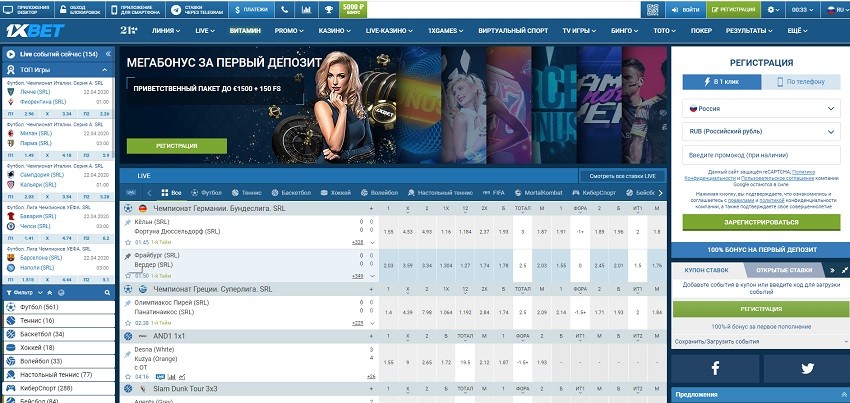The height and width of the screenshot is (403, 850).
Task: Expand markets arrow for Кёльн match
Action: pyautogui.click(x=372, y=242)
